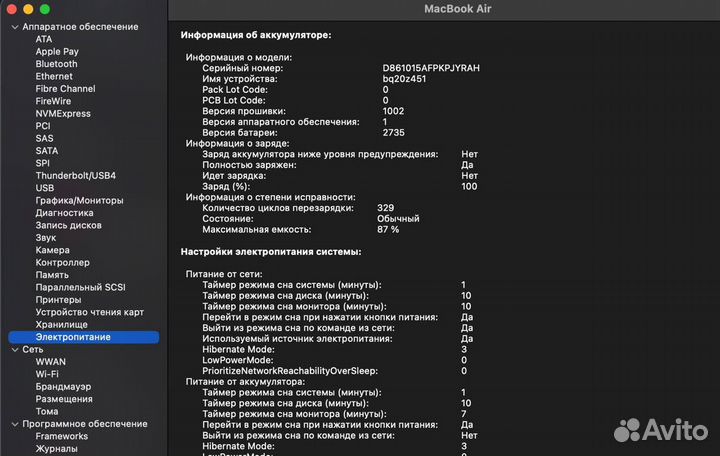Collapse the Сеть section

(x=15, y=350)
